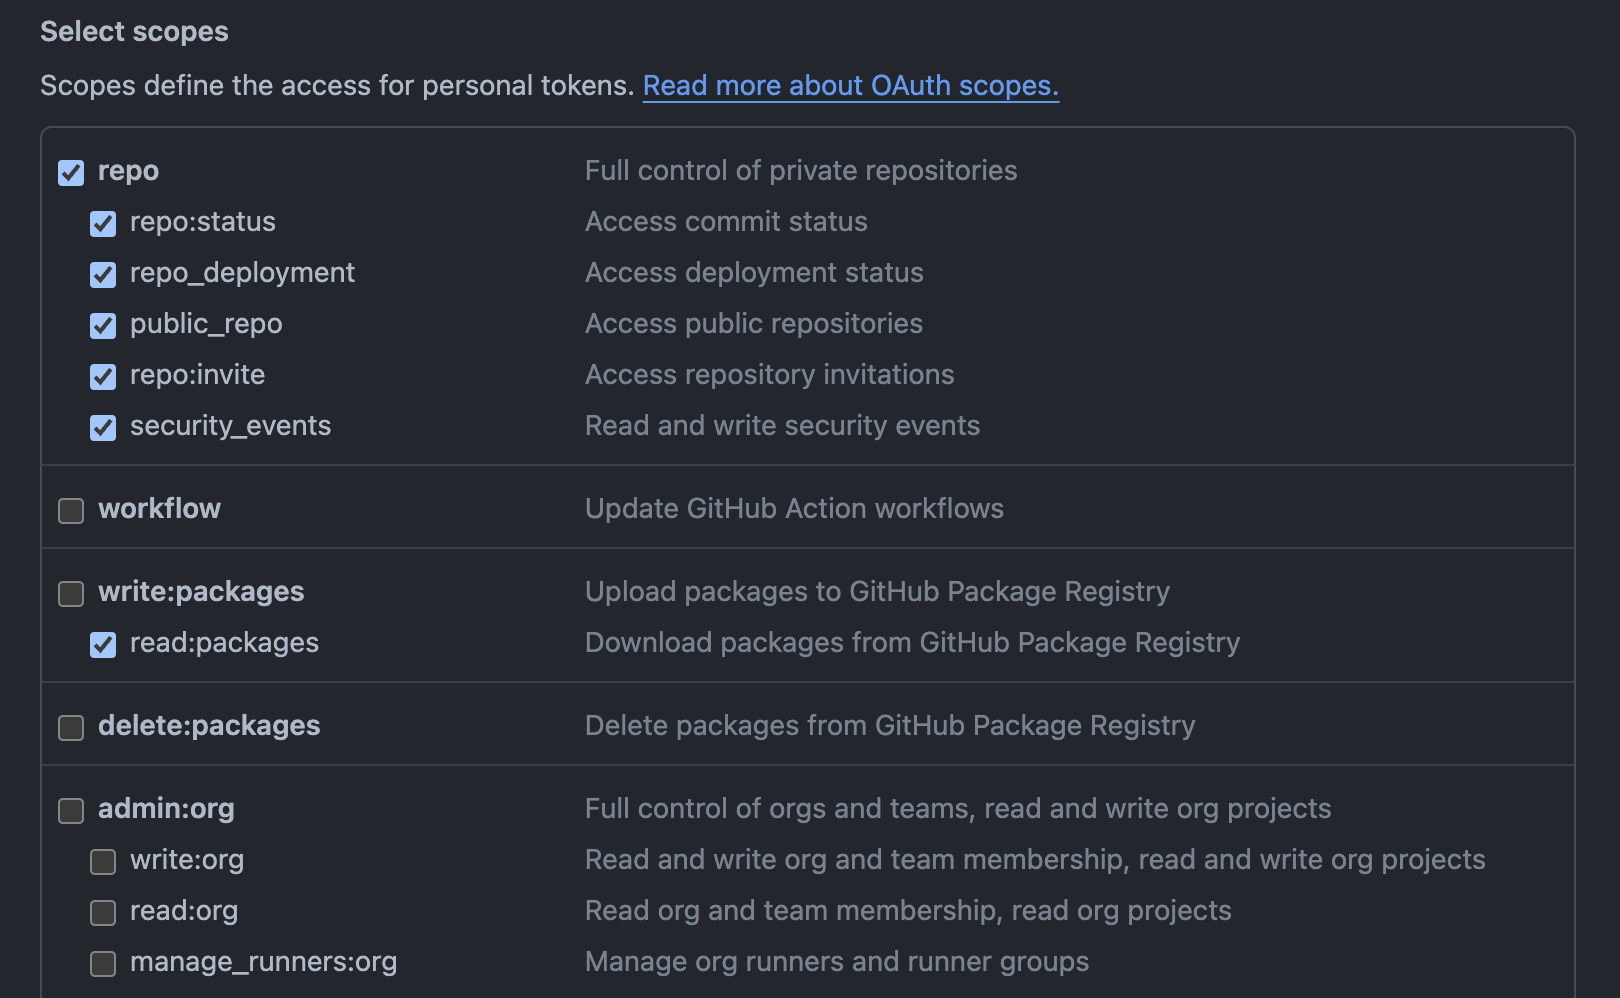Enable the delete:packages scope
Image resolution: width=1620 pixels, height=998 pixels.
point(71,728)
